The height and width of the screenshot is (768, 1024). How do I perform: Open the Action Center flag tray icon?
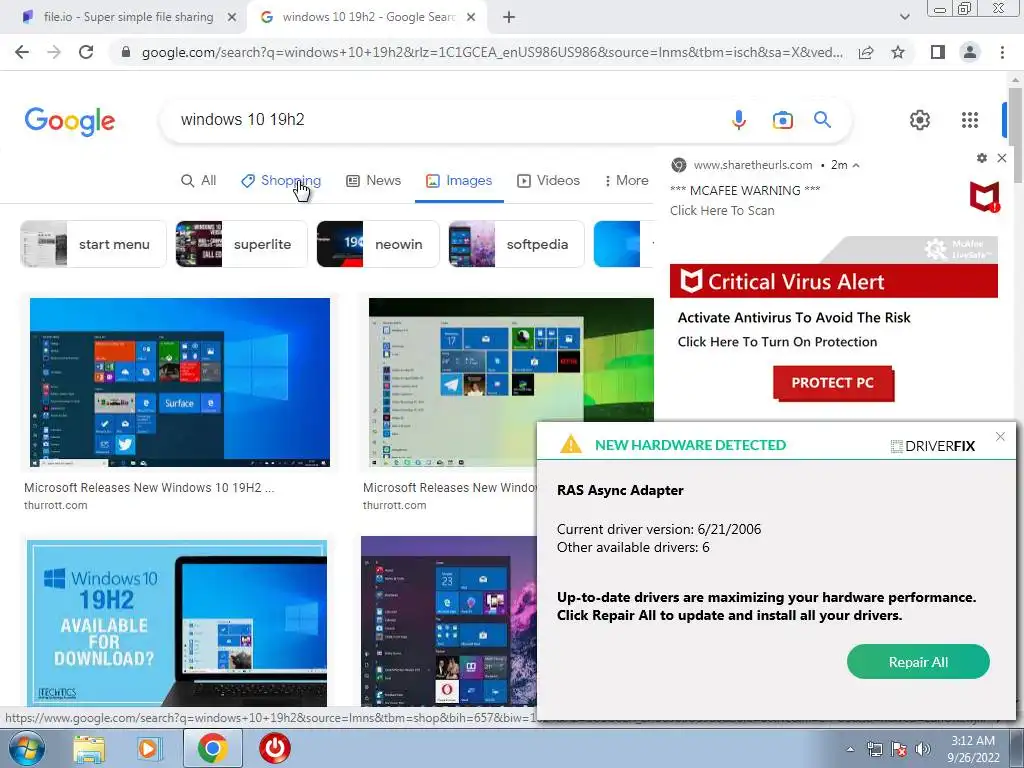[x=899, y=749]
